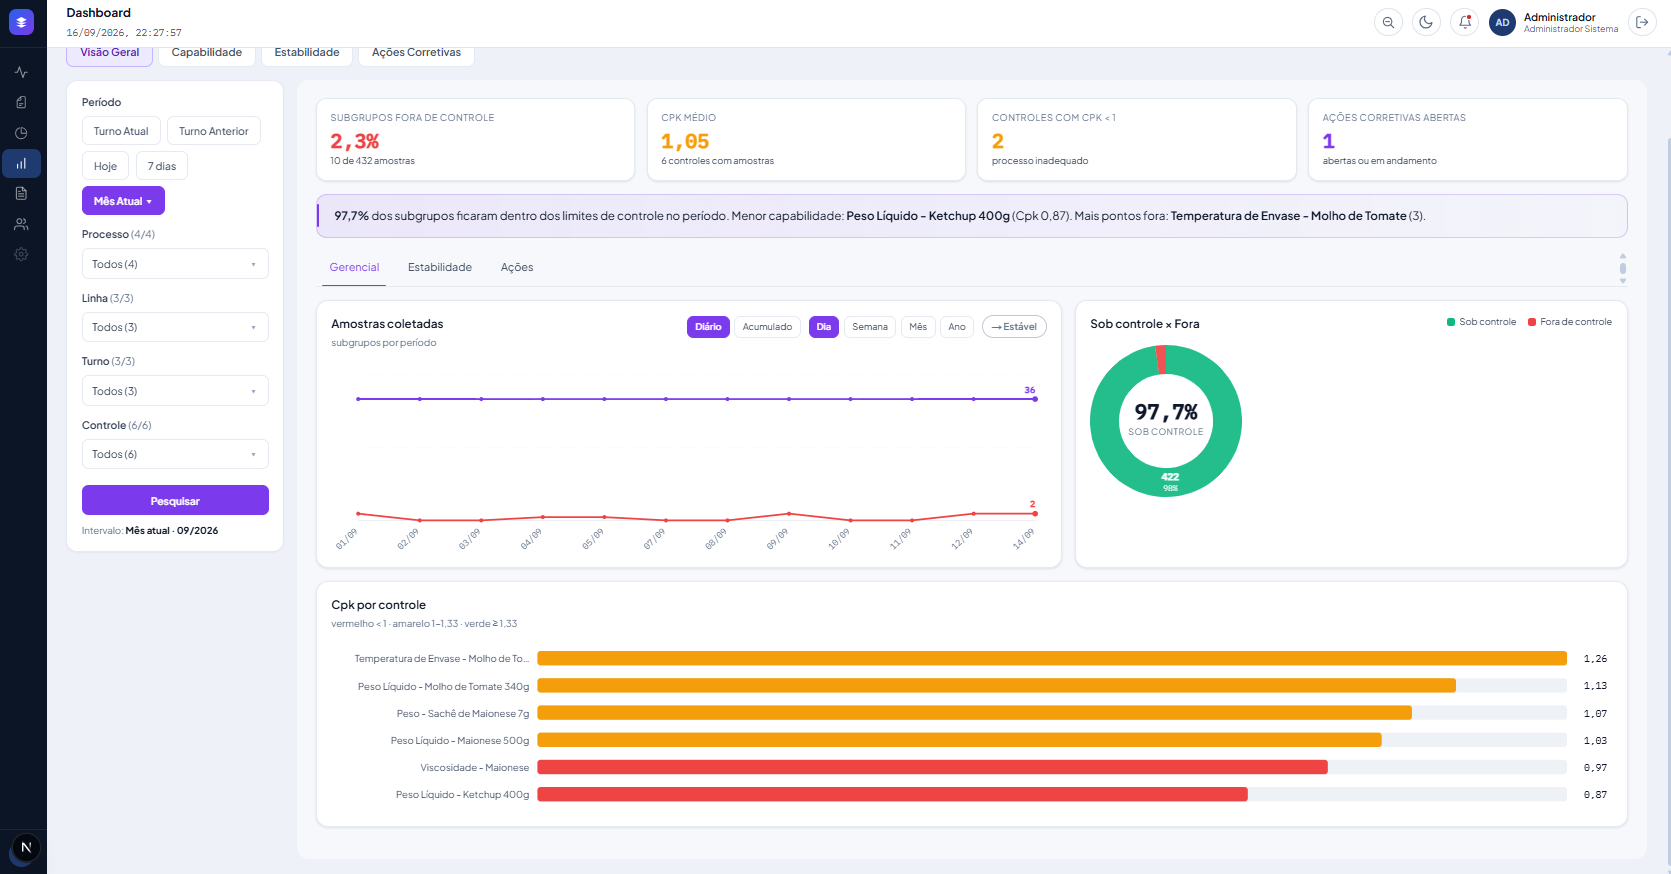Click the Peso Líquido - Ketchup 400g Cpk bar
This screenshot has width=1671, height=874.
tap(892, 794)
